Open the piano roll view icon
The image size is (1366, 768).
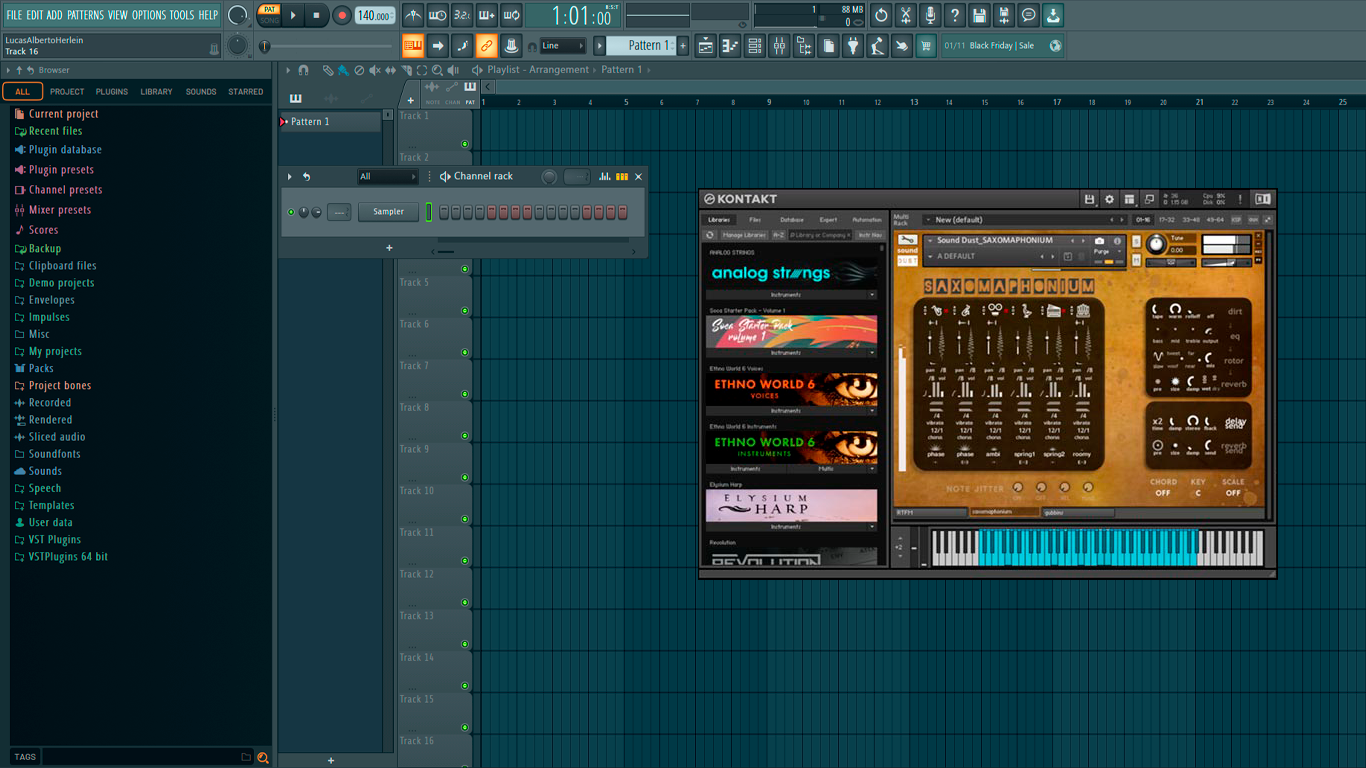pos(730,46)
